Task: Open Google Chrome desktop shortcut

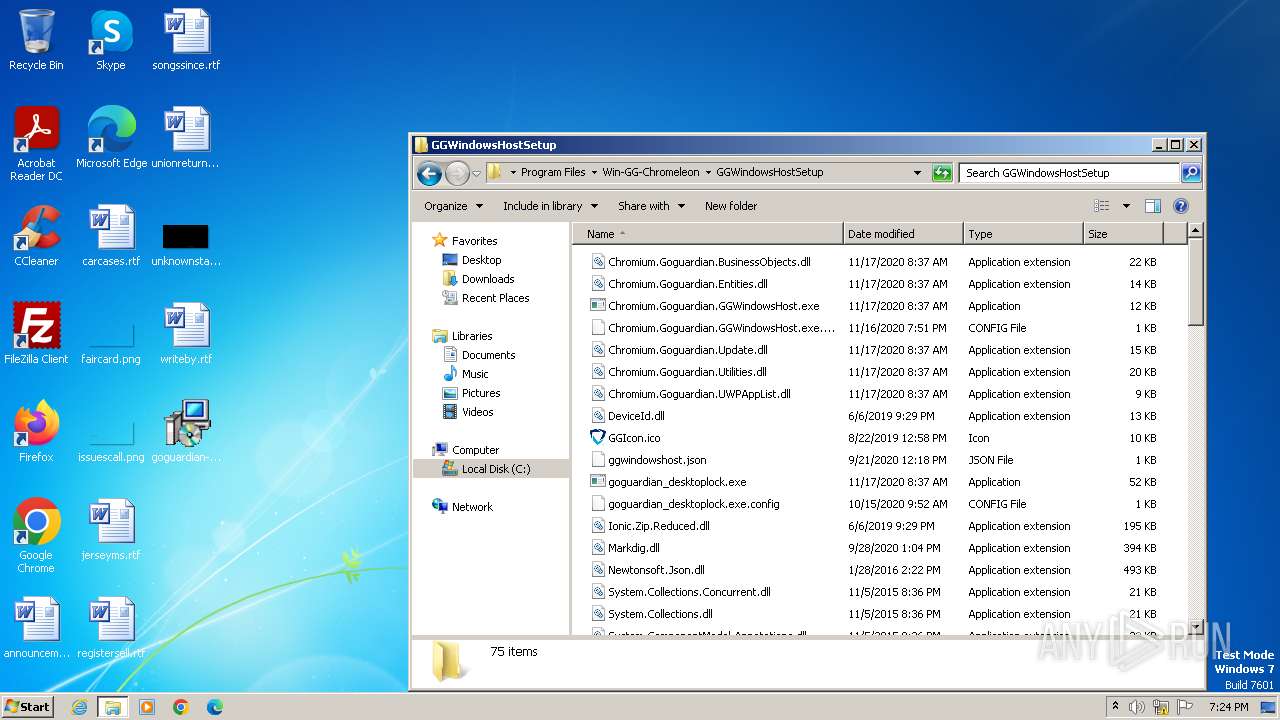Action: pyautogui.click(x=36, y=536)
